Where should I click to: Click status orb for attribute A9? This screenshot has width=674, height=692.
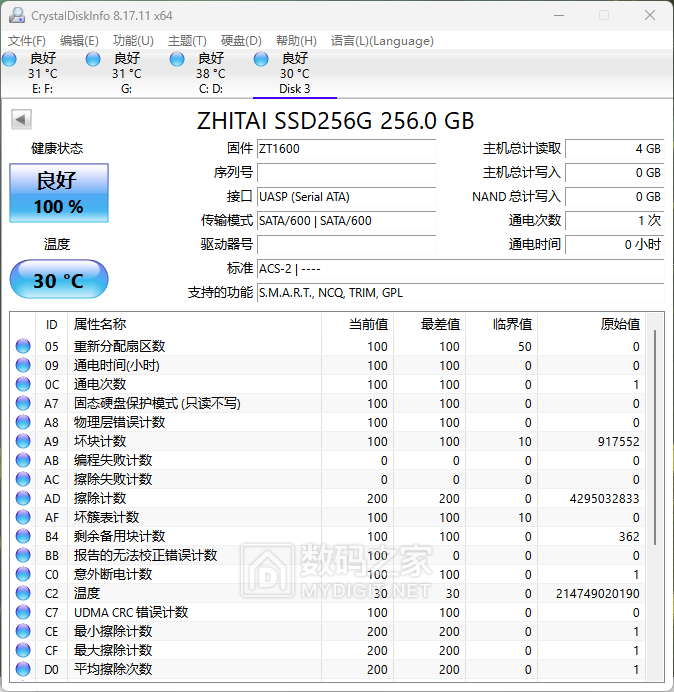pos(23,441)
